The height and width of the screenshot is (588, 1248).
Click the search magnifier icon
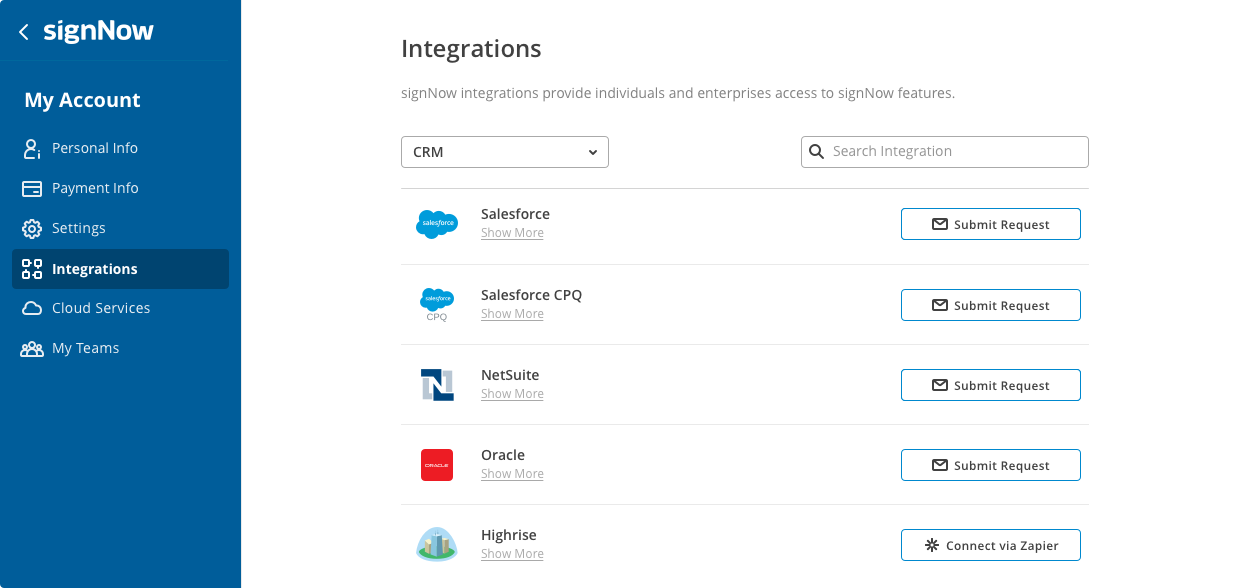[x=817, y=151]
